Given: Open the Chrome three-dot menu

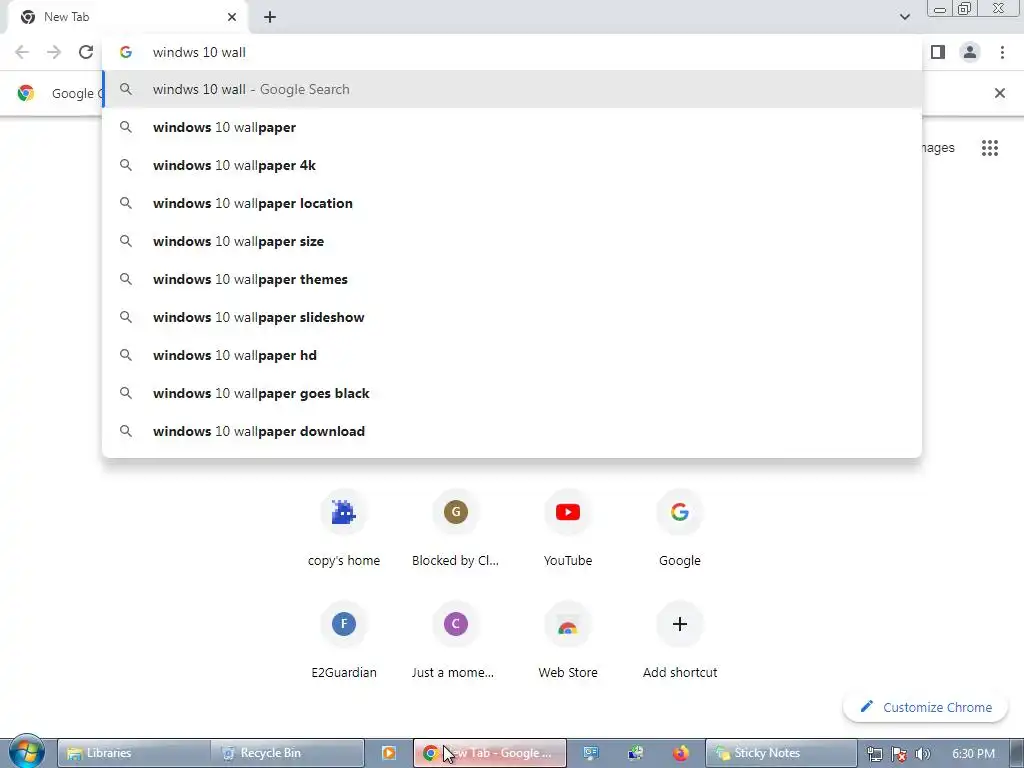Looking at the screenshot, I should click(1002, 52).
